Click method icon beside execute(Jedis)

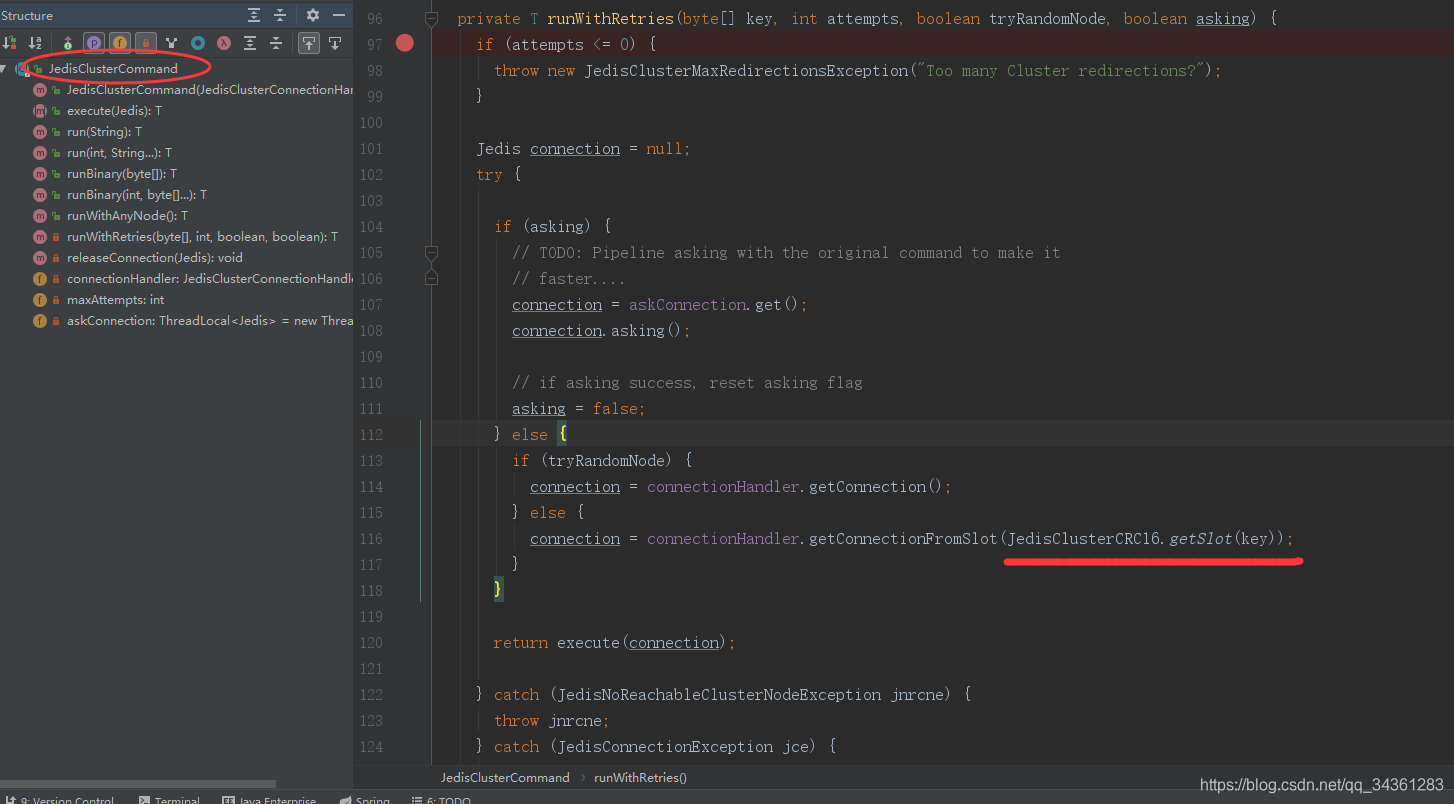coord(40,111)
